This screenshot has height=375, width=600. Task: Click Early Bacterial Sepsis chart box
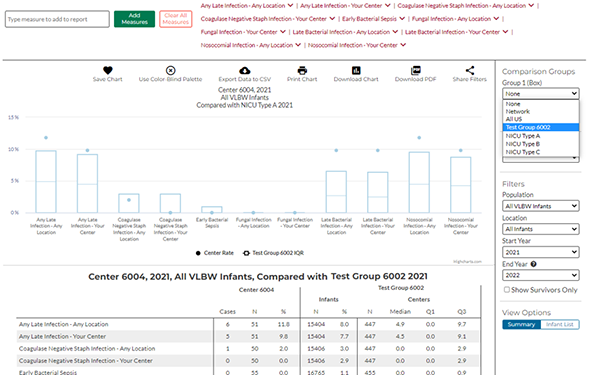click(212, 210)
